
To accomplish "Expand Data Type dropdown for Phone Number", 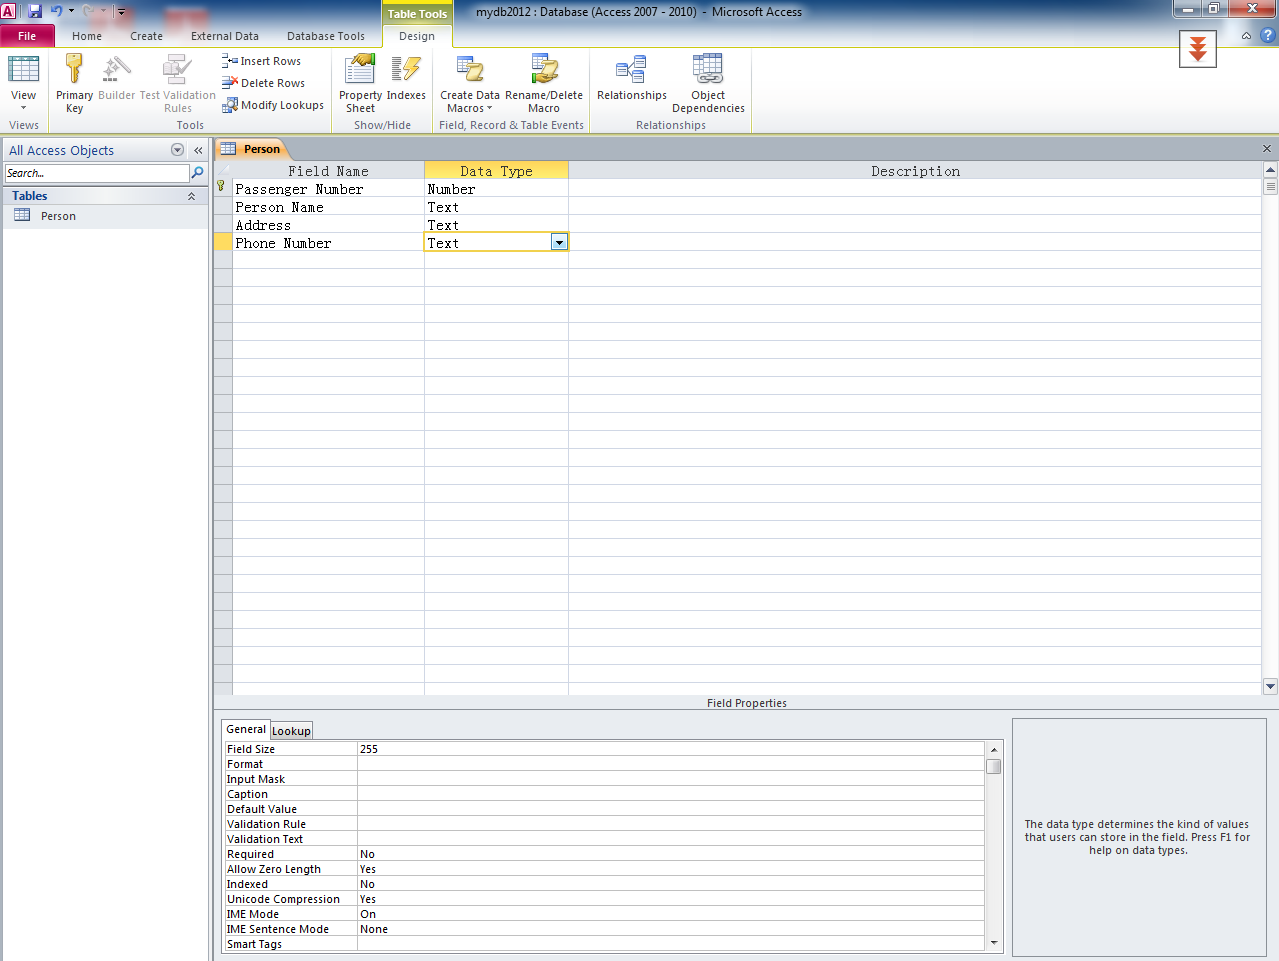I will (559, 243).
